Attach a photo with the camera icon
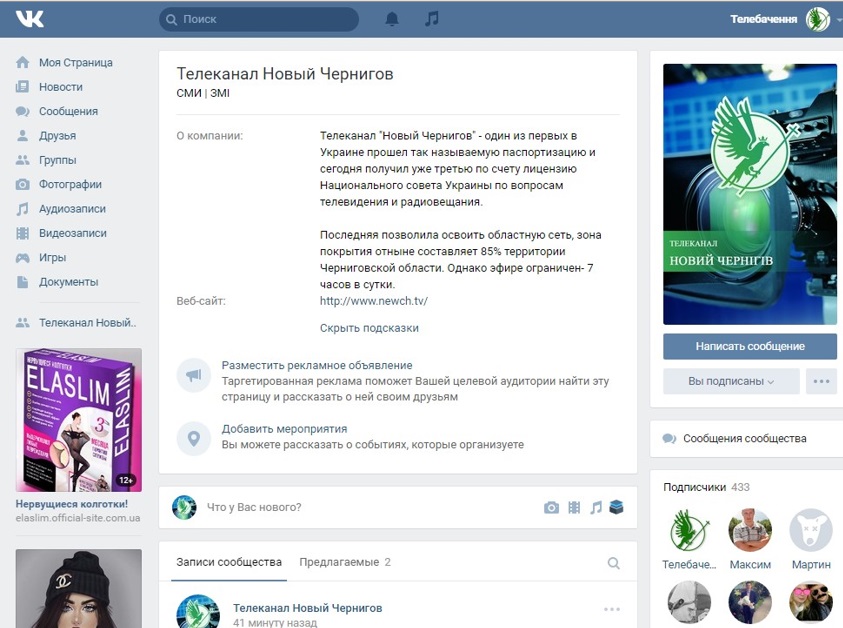 551,507
